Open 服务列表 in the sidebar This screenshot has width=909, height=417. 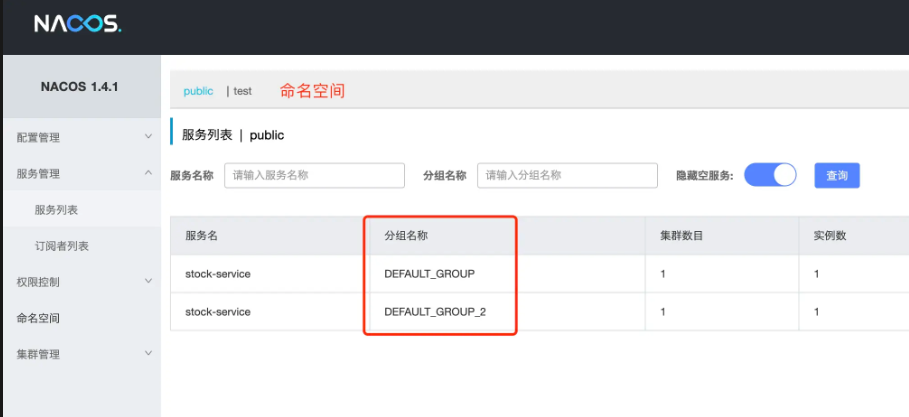56,210
